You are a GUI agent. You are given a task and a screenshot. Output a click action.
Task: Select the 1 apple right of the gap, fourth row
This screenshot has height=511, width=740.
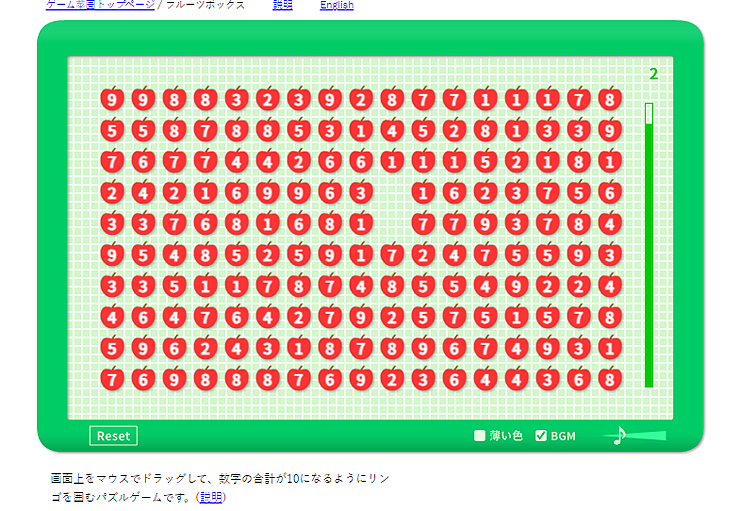[x=423, y=193]
